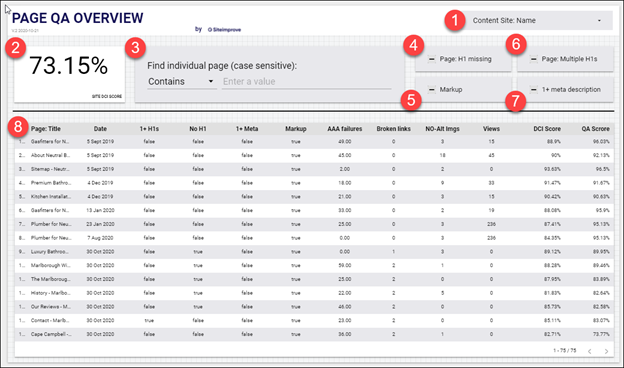The image size is (624, 368).
Task: Go to next table page arrow
Action: coord(606,351)
